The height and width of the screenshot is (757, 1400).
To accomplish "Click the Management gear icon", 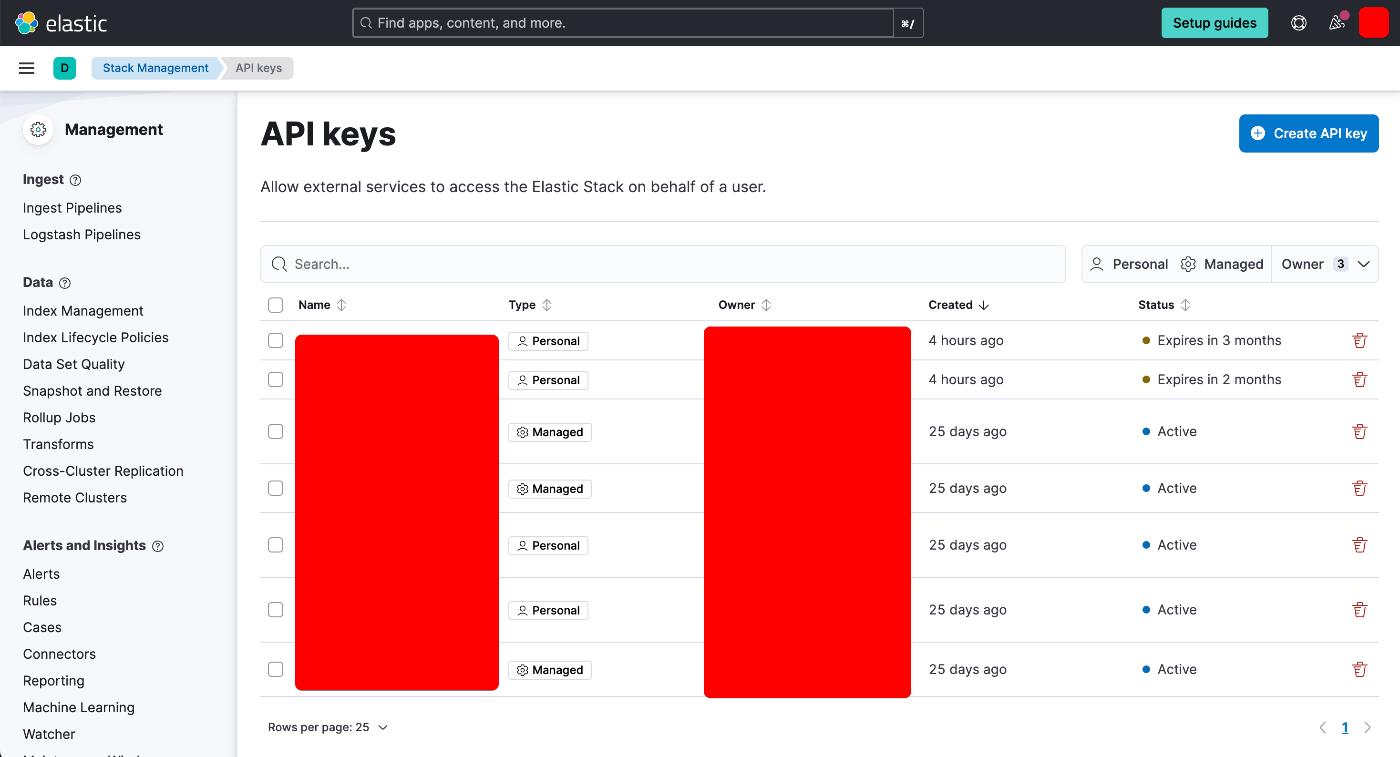I will coord(38,130).
